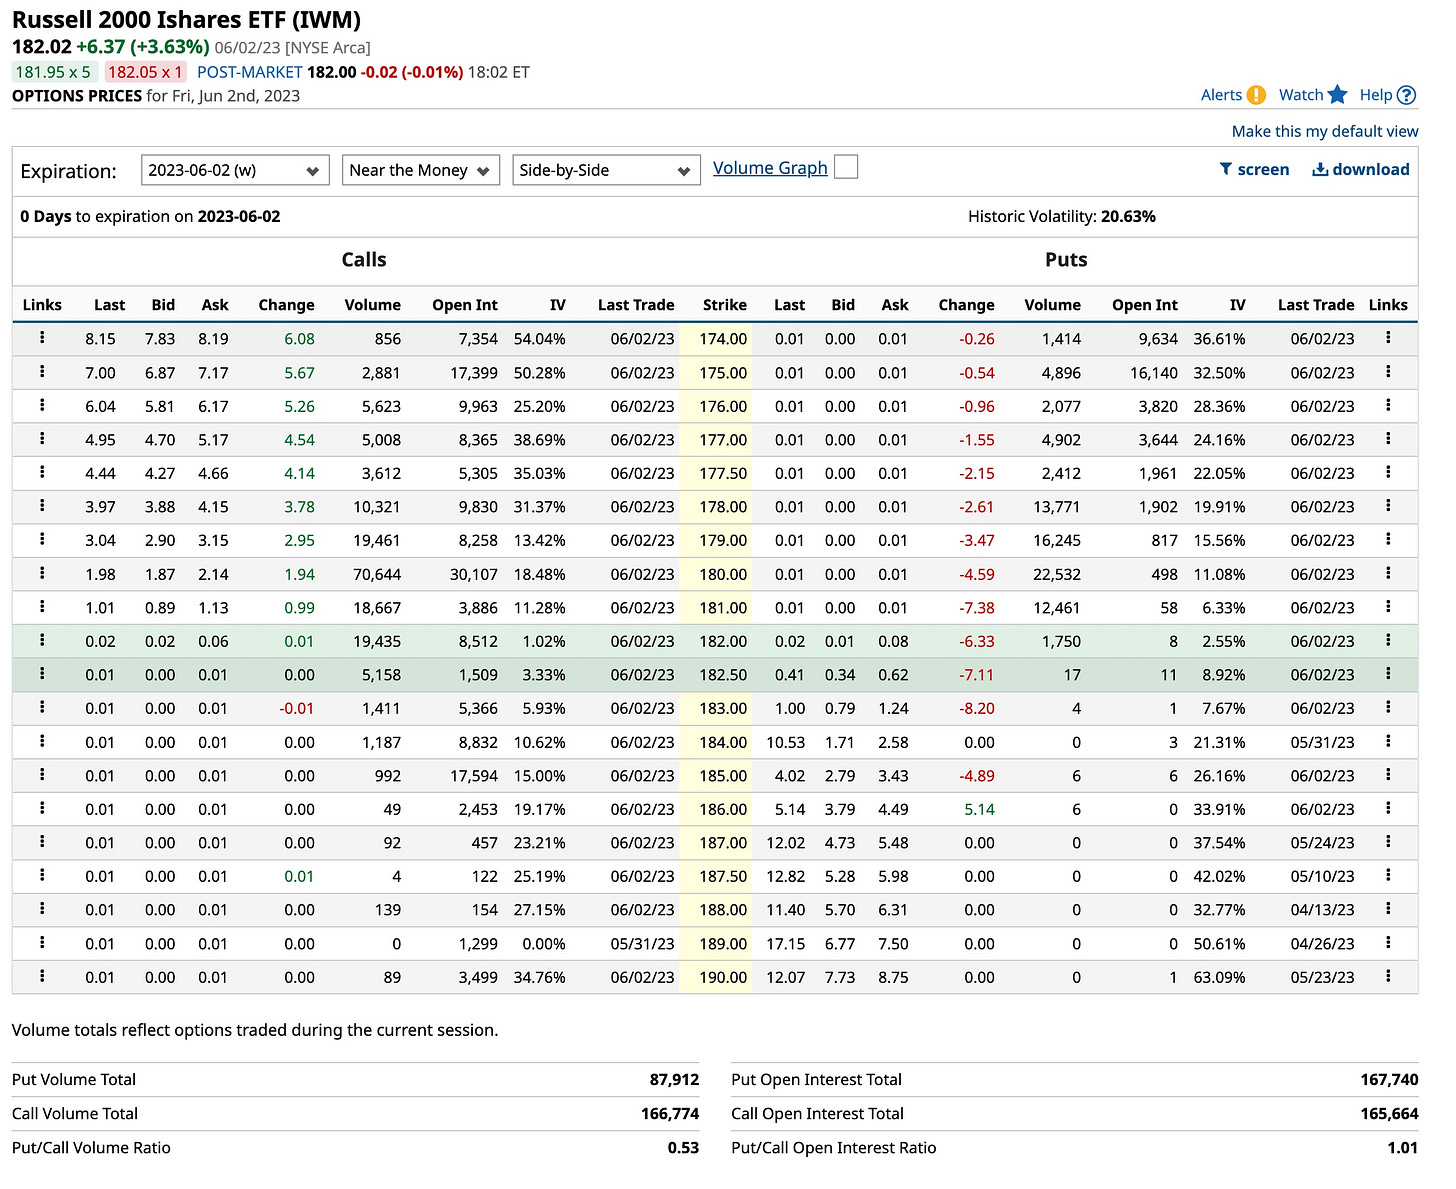Image resolution: width=1456 pixels, height=1189 pixels.
Task: Open puts links menu for strike 175.00
Action: pyautogui.click(x=1388, y=372)
